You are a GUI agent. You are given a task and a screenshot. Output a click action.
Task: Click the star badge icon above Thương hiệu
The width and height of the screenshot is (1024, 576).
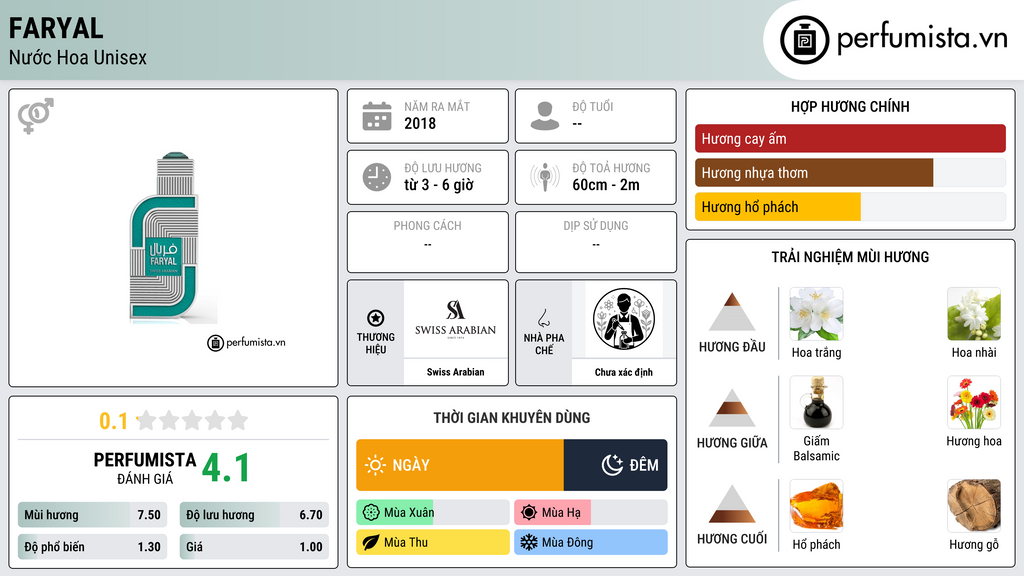click(x=376, y=318)
